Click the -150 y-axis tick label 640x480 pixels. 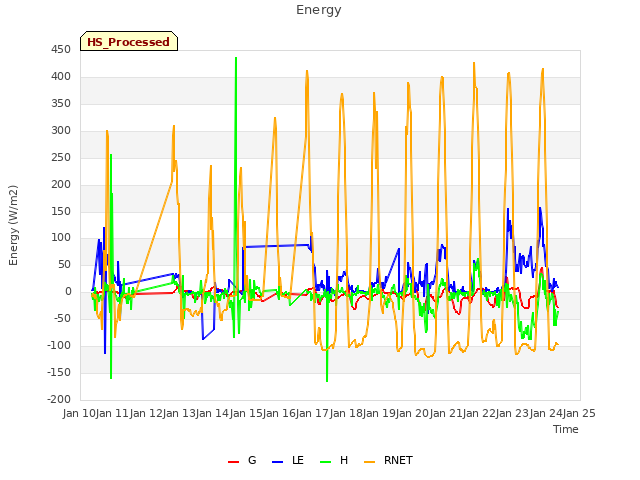click(59, 373)
